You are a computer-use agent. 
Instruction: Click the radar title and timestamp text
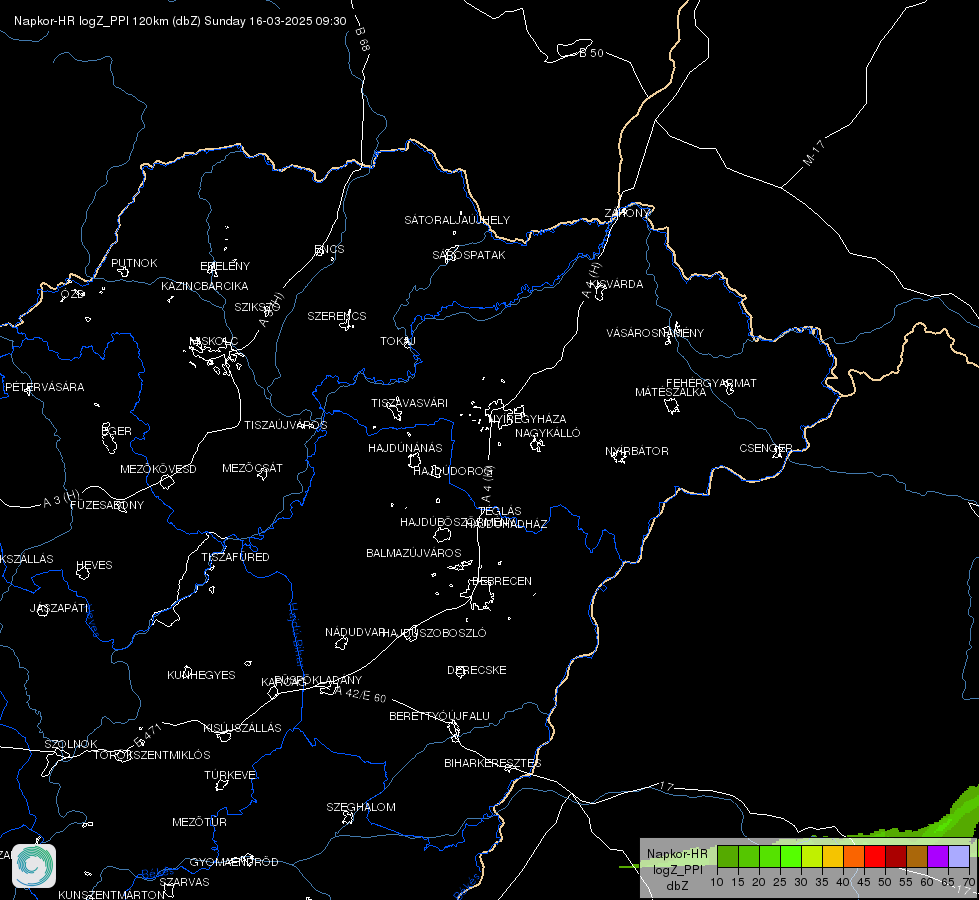(x=180, y=21)
